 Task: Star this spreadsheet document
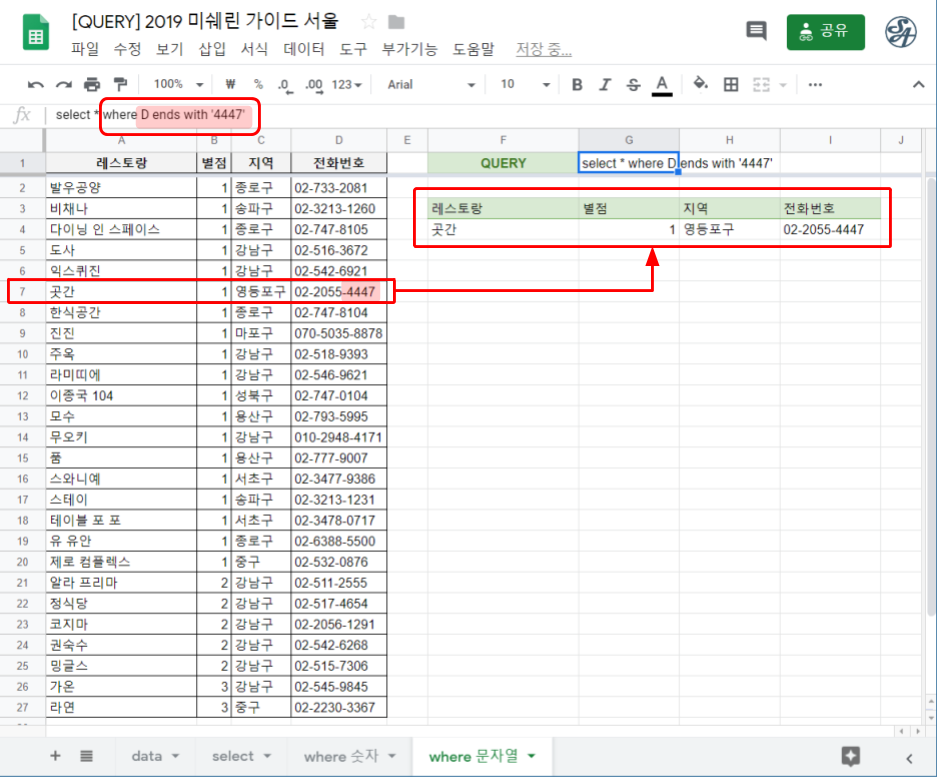[369, 22]
